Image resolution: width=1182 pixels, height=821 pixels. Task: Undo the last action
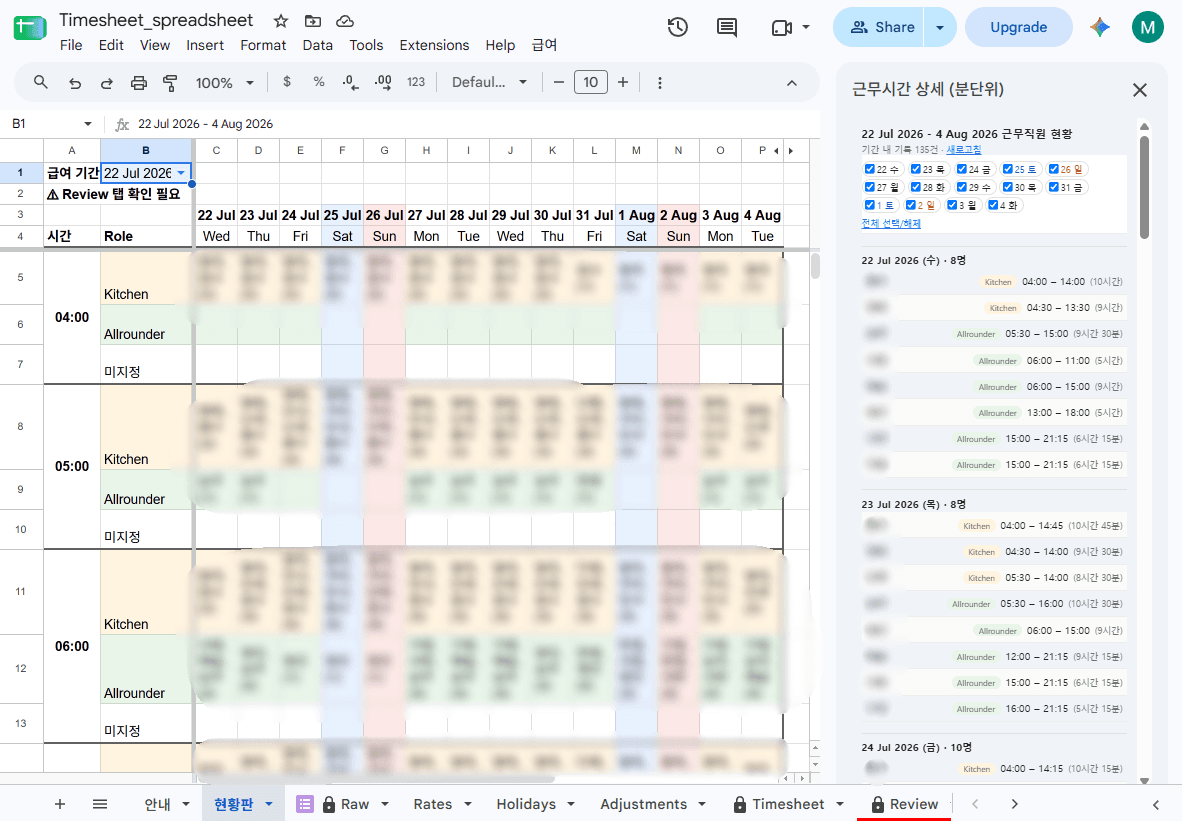coord(75,83)
